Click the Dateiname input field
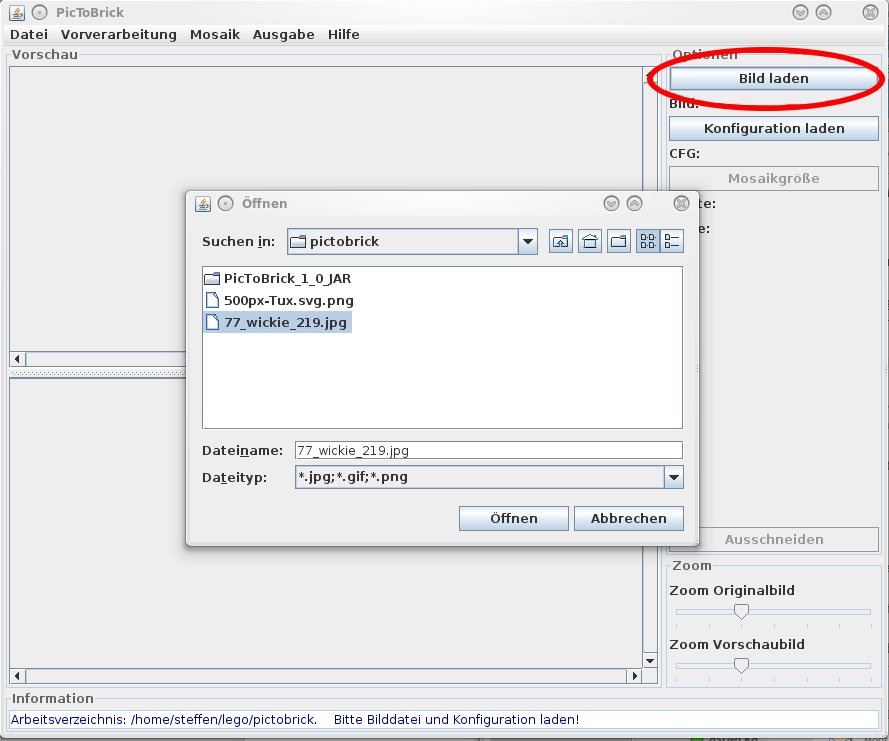The image size is (889, 741). 489,451
